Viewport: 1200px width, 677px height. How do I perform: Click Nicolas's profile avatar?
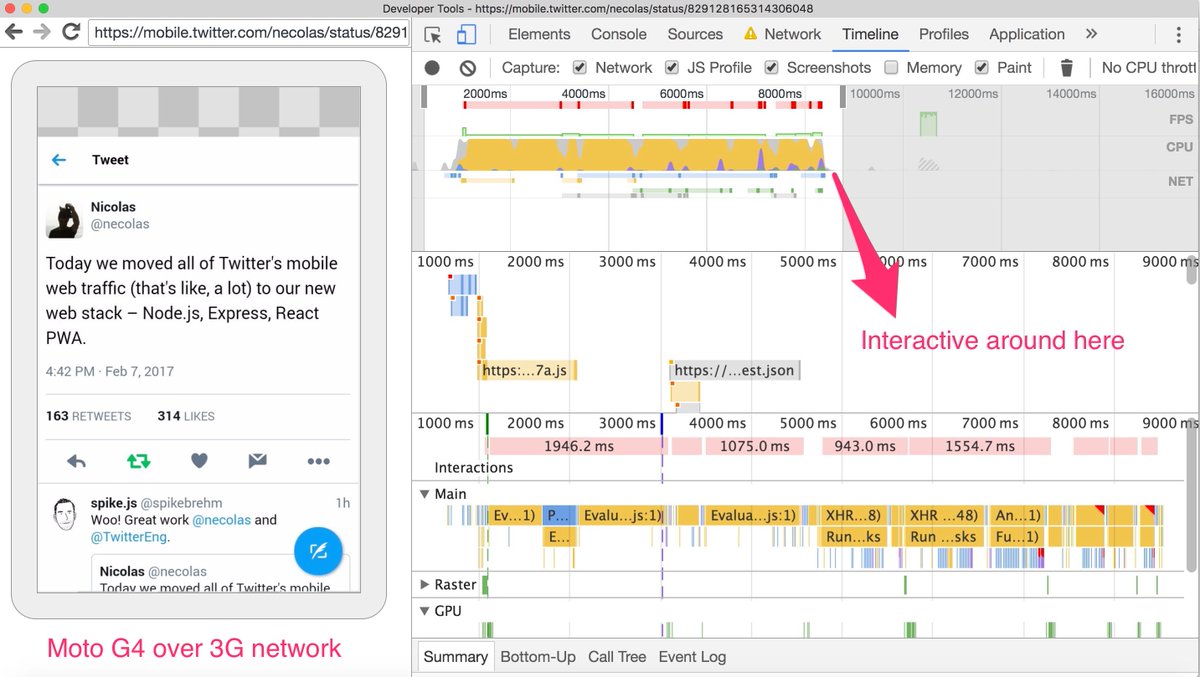(64, 219)
